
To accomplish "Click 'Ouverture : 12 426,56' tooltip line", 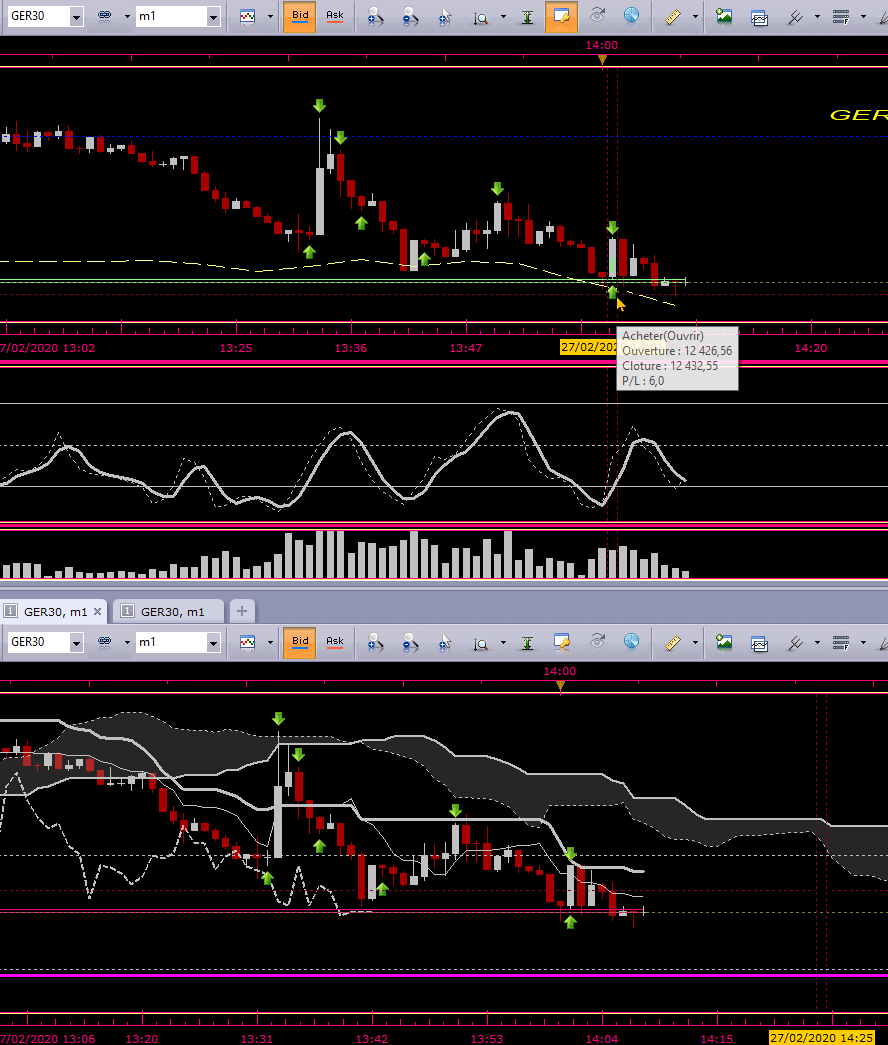I will click(677, 351).
